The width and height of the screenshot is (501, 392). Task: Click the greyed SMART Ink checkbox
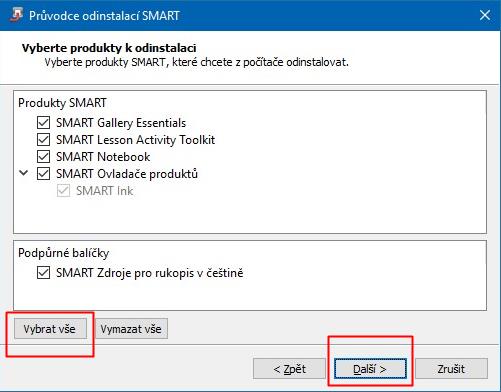[63, 191]
